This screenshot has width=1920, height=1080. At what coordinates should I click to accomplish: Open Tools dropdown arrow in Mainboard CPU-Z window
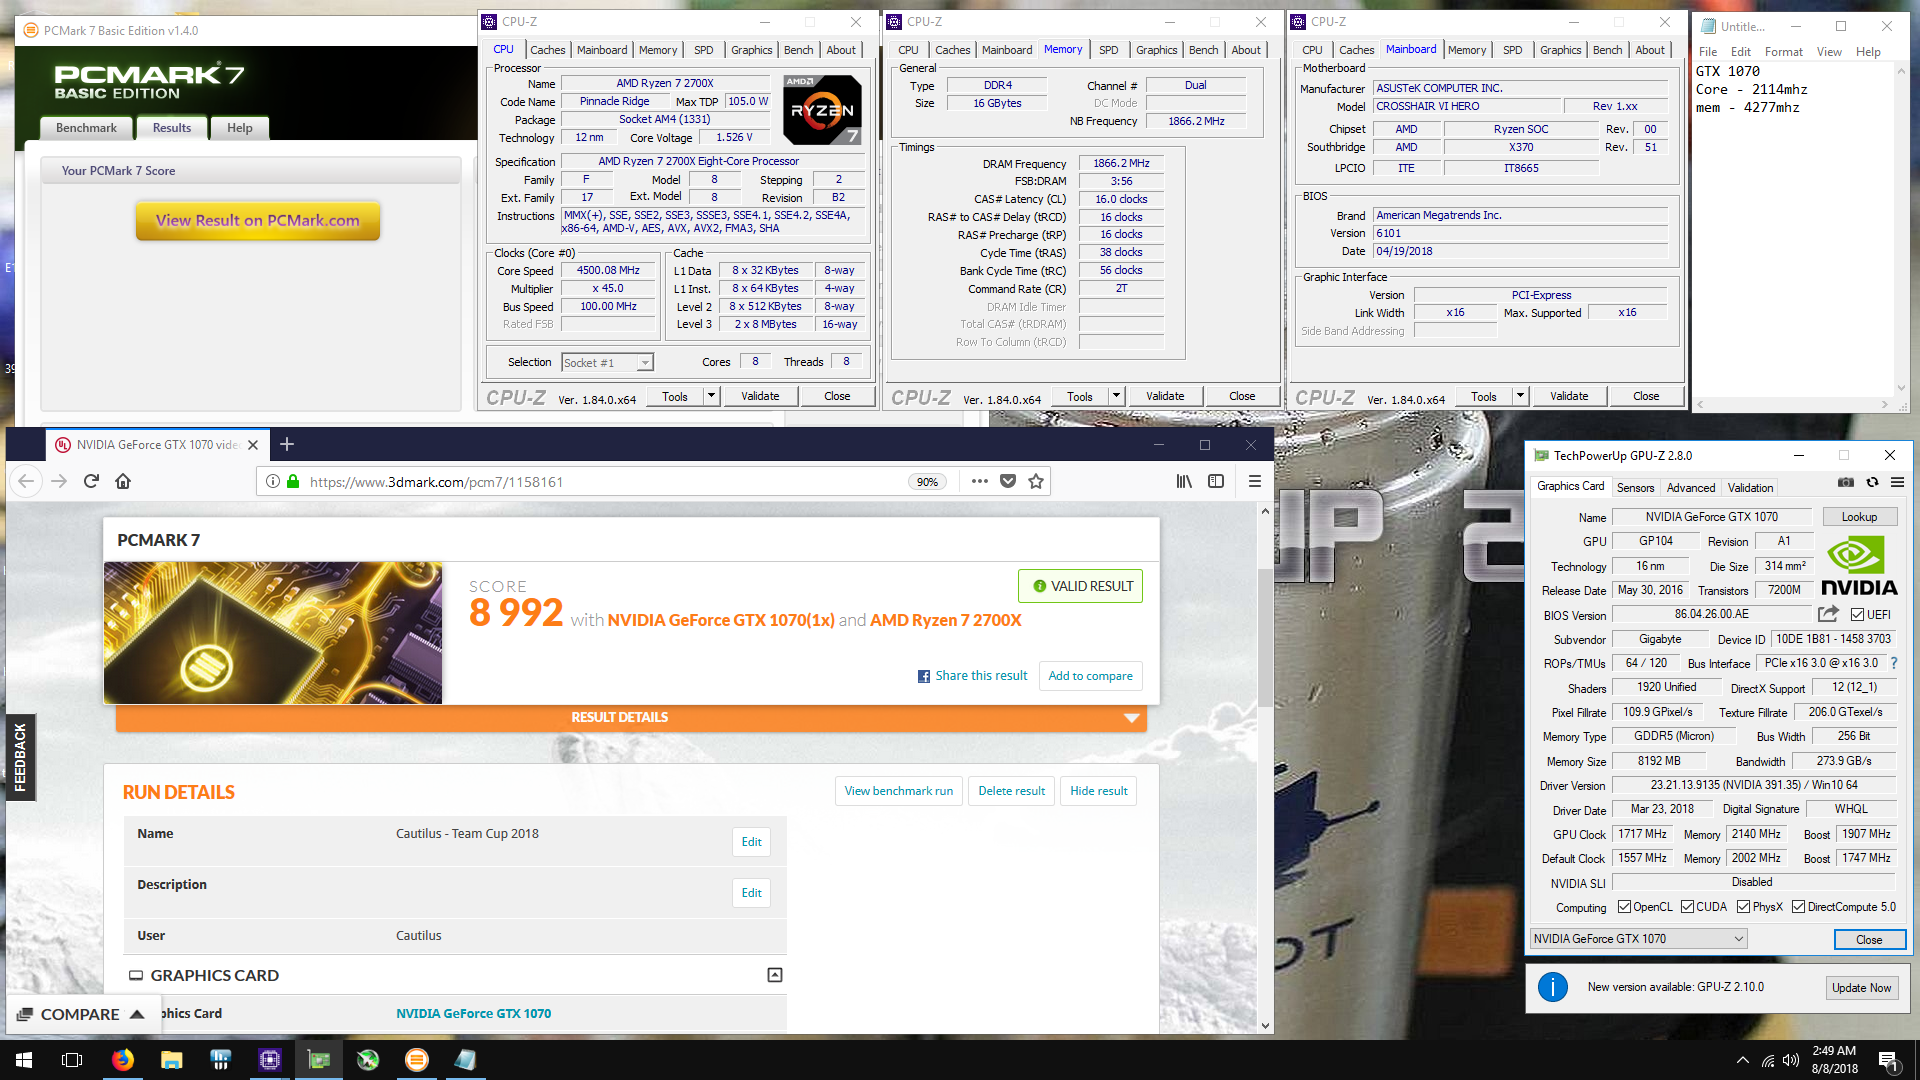(x=1520, y=396)
